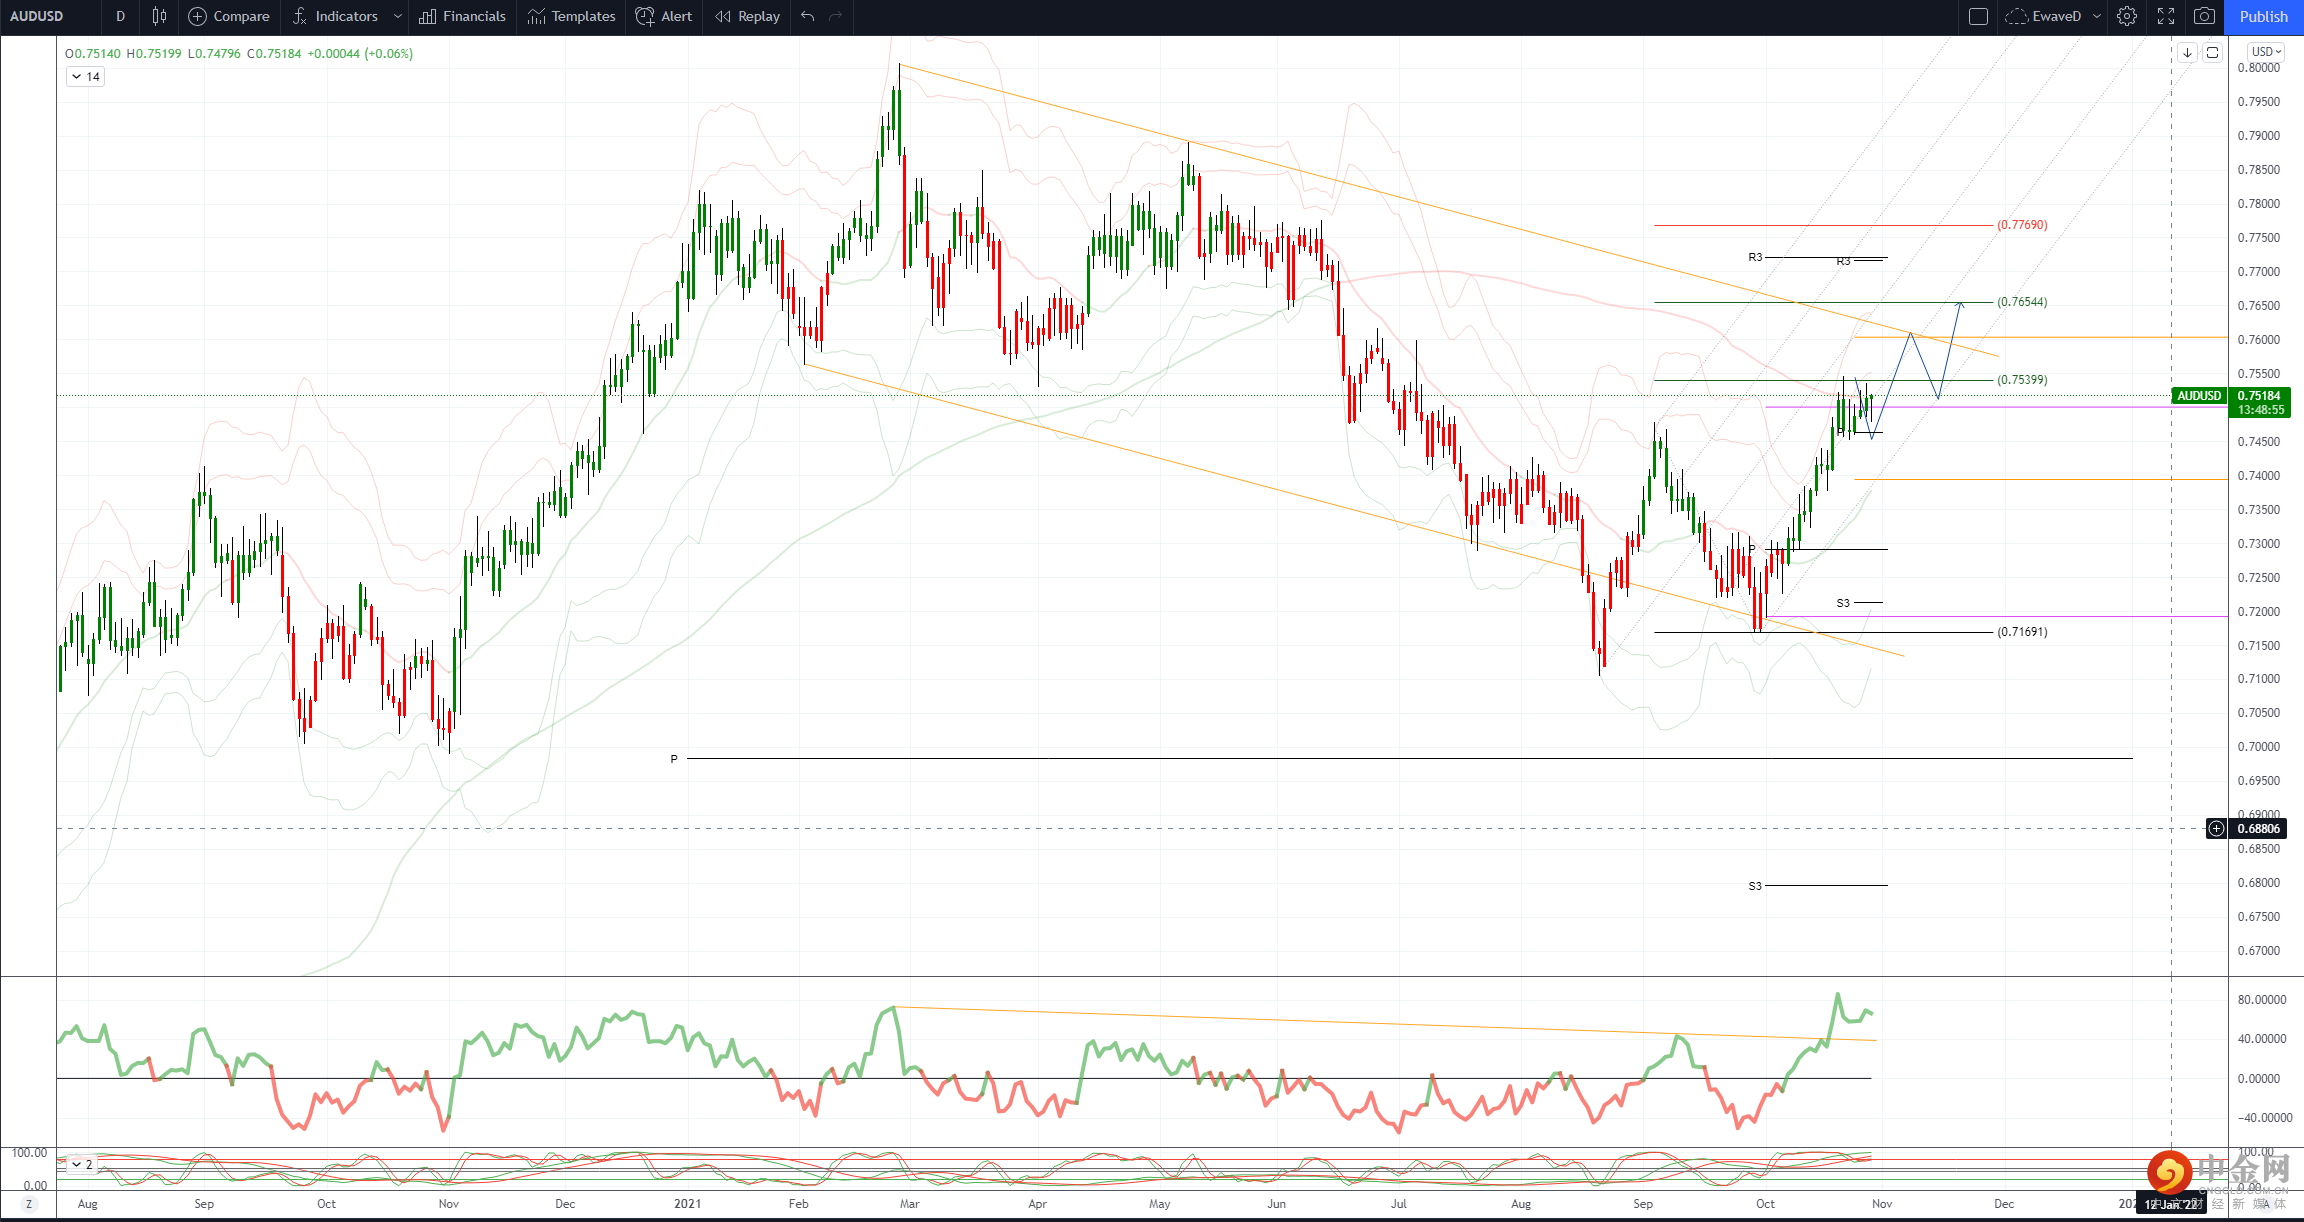The width and height of the screenshot is (2304, 1222).
Task: Open the Templates menu
Action: point(572,16)
